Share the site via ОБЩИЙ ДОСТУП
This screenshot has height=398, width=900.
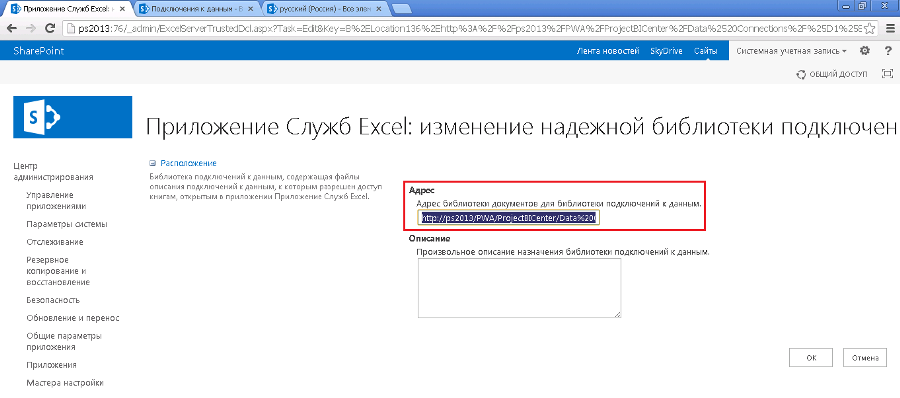(x=832, y=74)
